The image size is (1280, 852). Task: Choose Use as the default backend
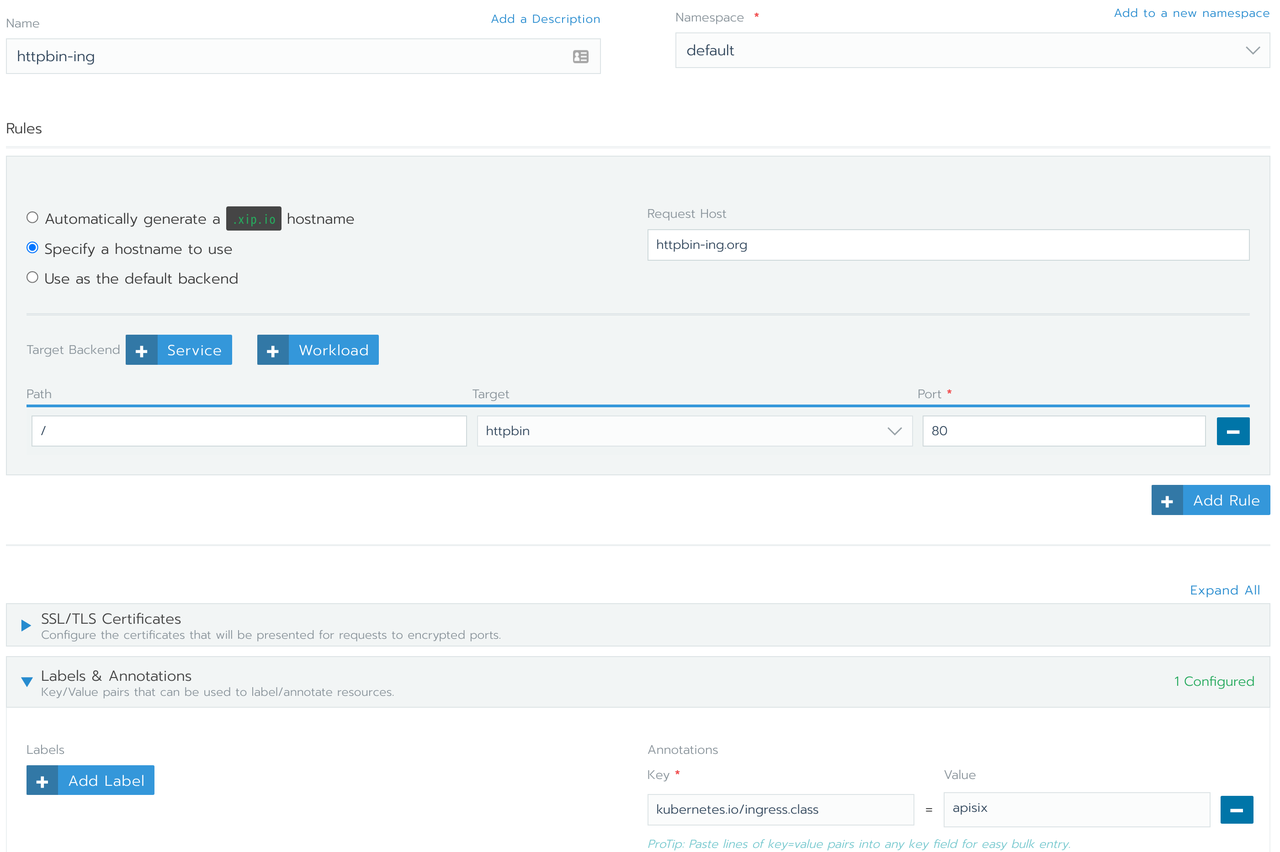(x=33, y=278)
